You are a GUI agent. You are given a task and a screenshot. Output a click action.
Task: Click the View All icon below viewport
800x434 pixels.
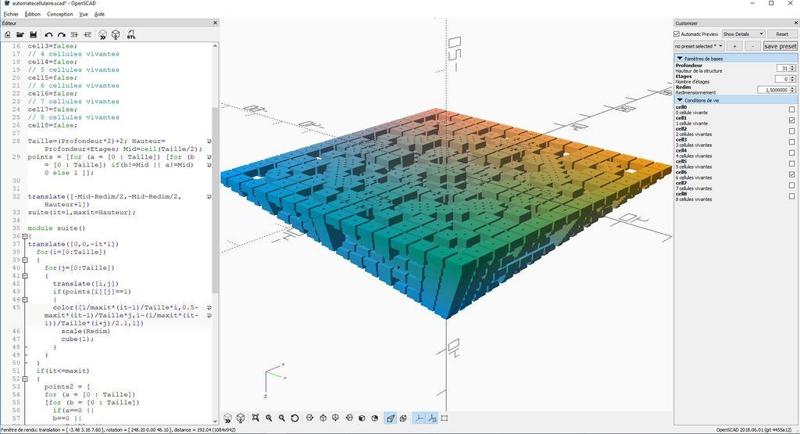point(256,418)
